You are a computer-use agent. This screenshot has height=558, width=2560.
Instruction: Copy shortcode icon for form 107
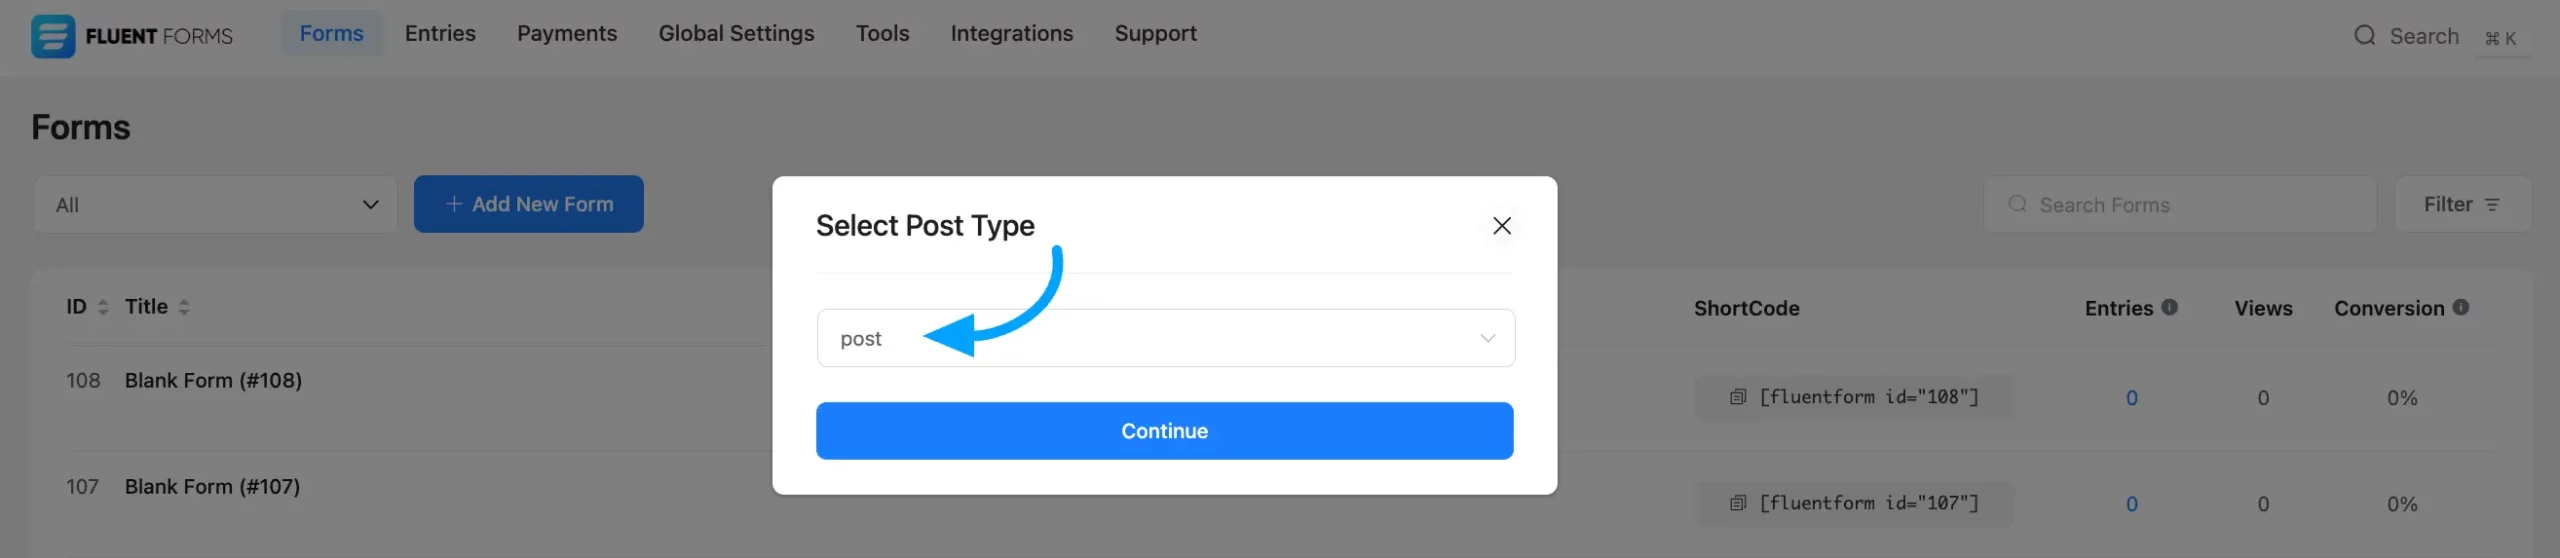[1738, 503]
